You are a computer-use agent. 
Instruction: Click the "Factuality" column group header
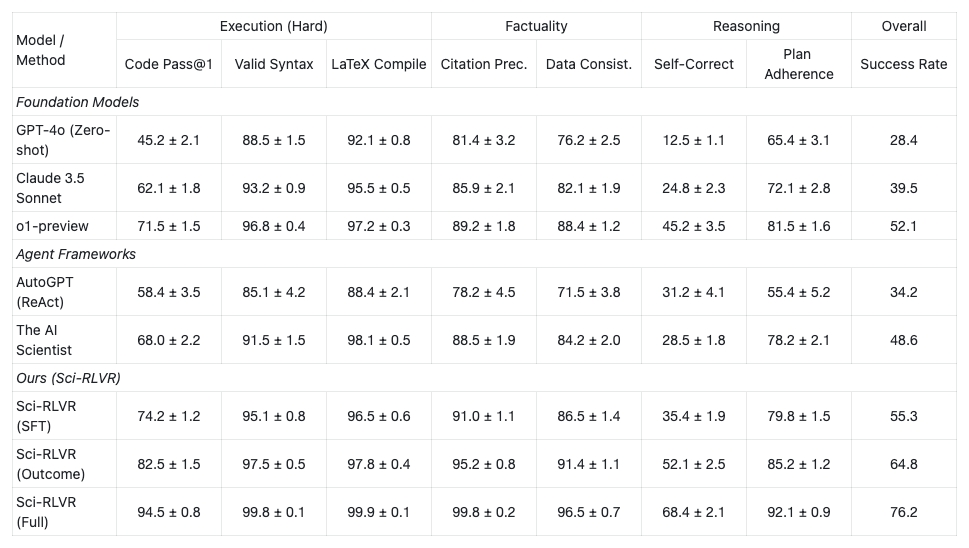[x=536, y=26]
